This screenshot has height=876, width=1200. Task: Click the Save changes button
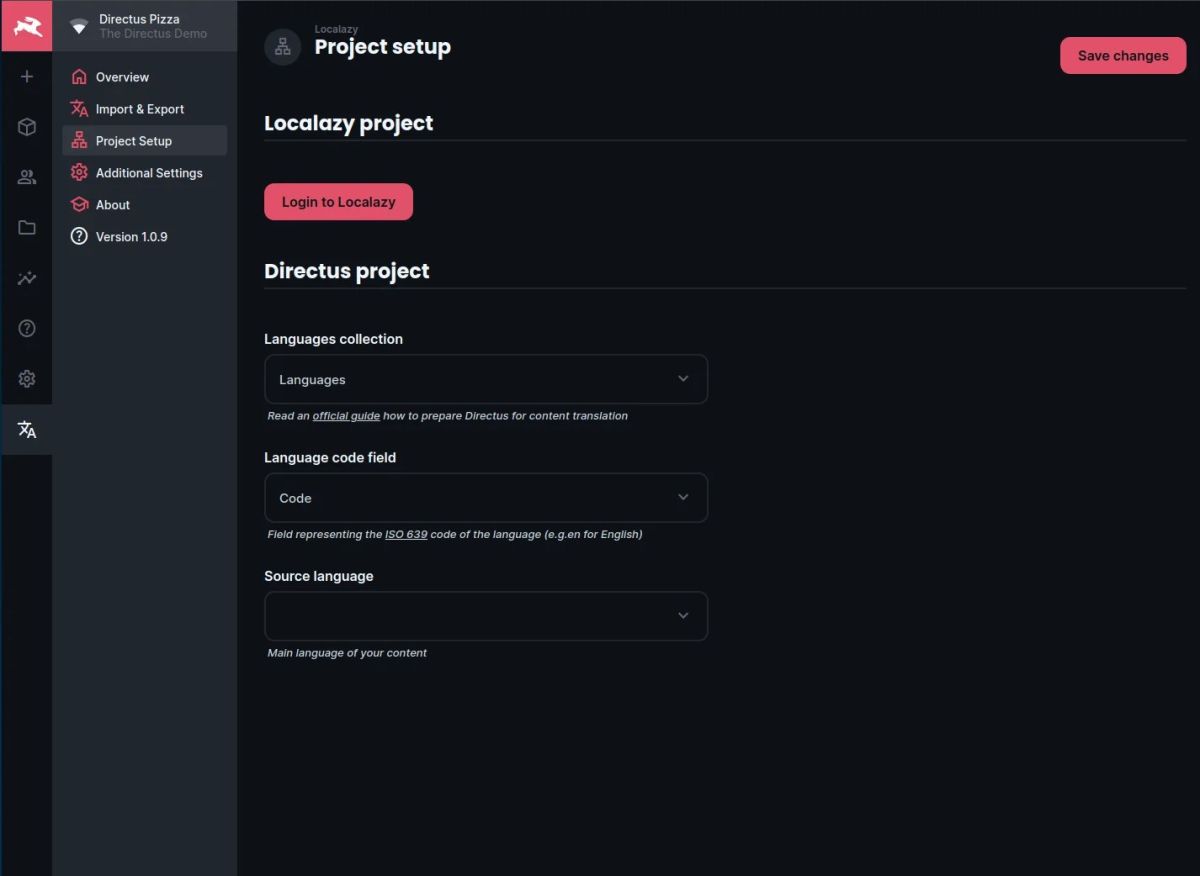pyautogui.click(x=1123, y=56)
